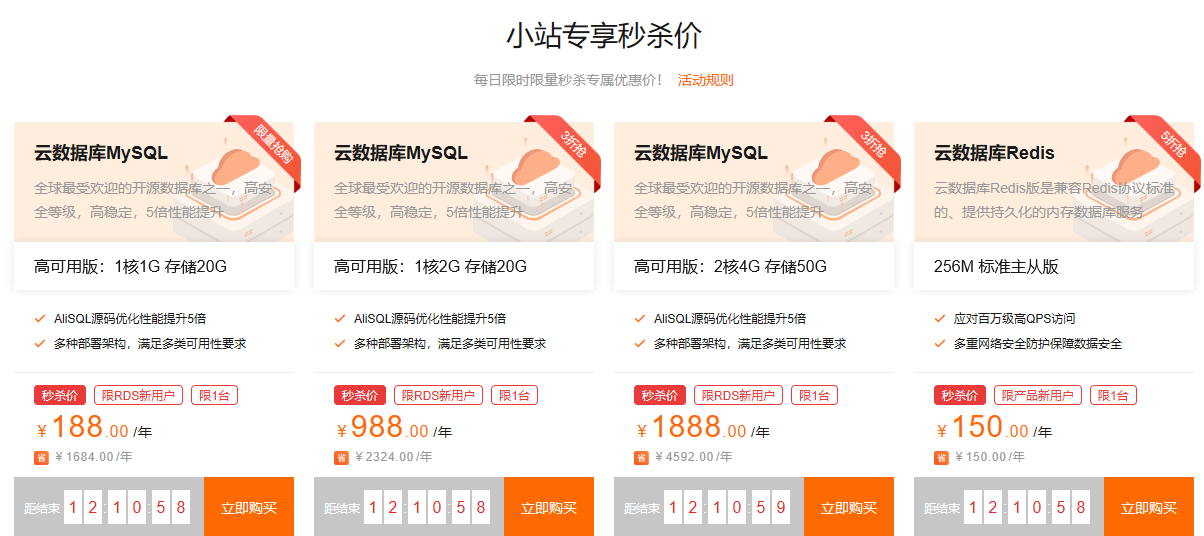
Task: Click the orange 省 icon beside ¥1684.00
Action: 41,458
